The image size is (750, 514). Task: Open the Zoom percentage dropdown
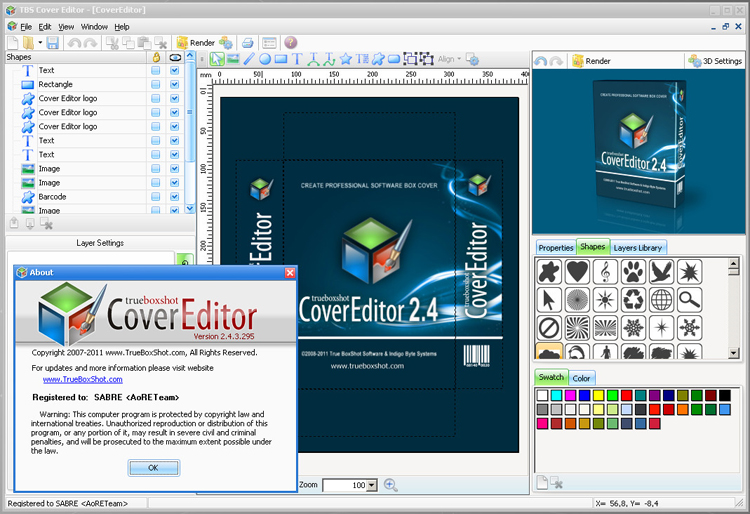(x=372, y=485)
